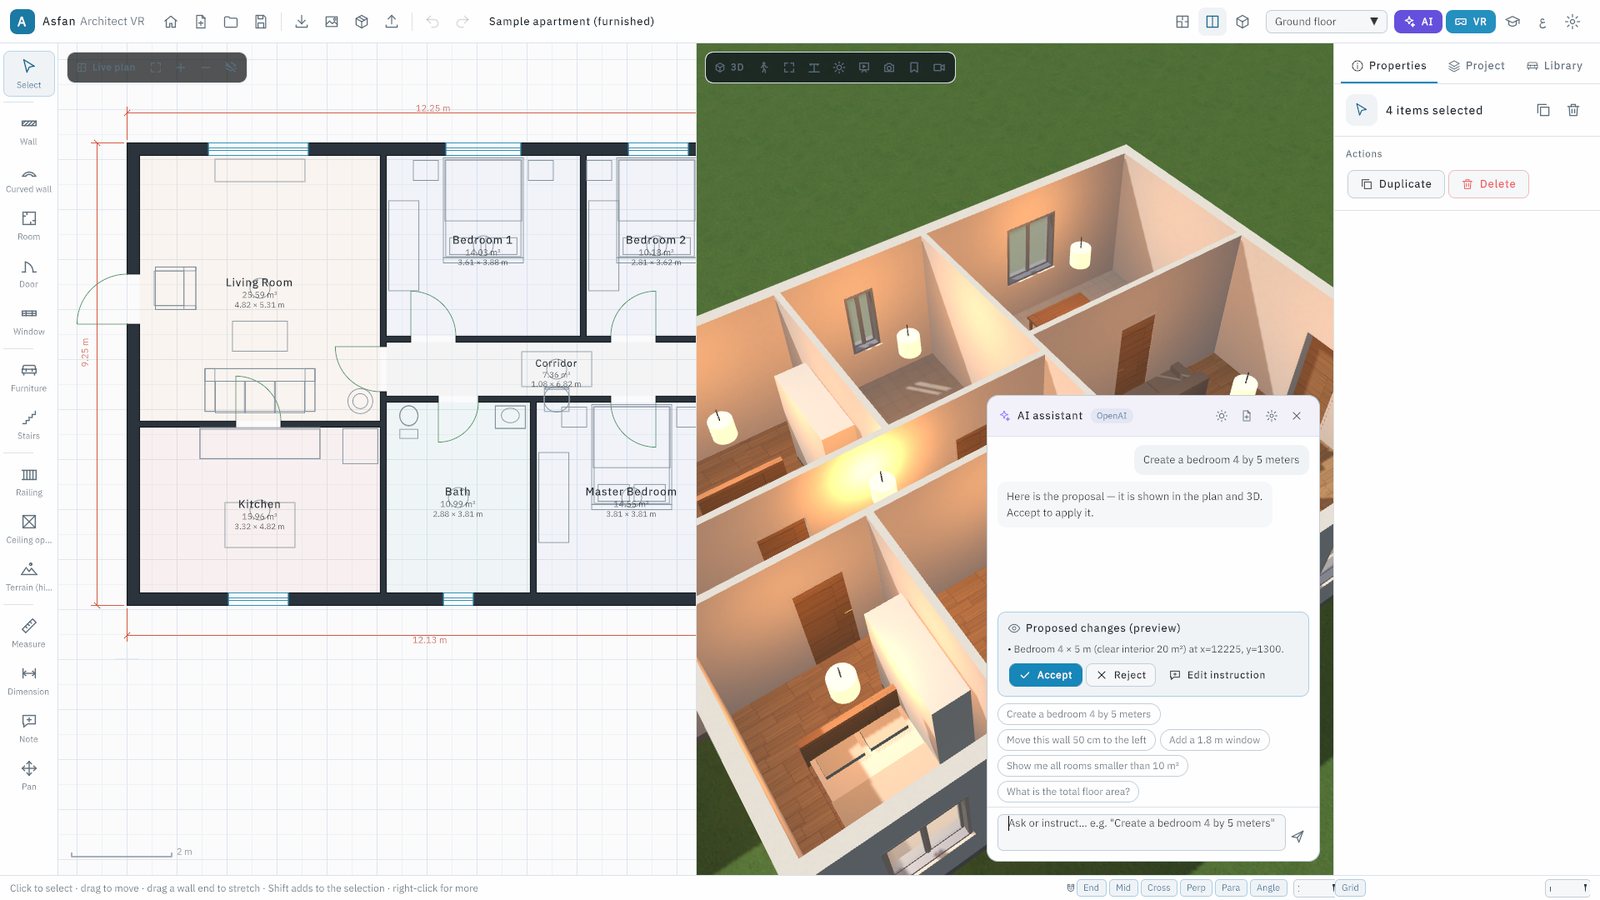Switch to the Project tab
This screenshot has width=1600, height=900.
[x=1476, y=66]
